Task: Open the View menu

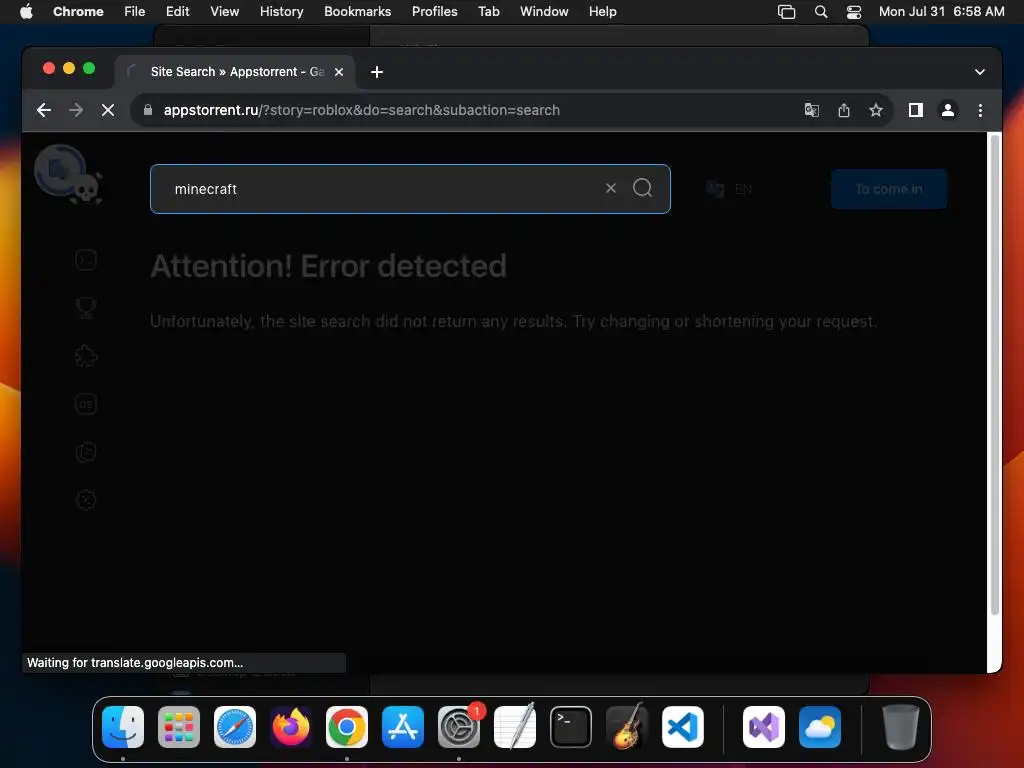Action: pos(224,11)
